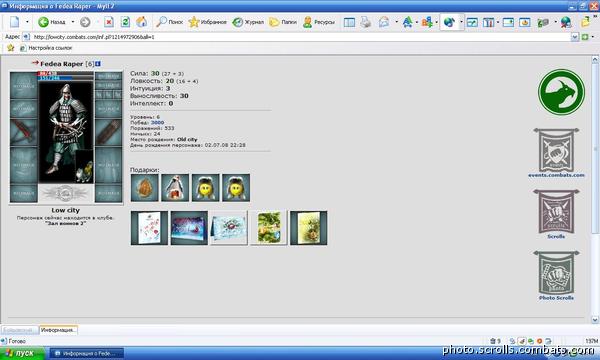Open the first postcard gift thumbnail
Screen dimensions: 600x360
click(x=149, y=228)
